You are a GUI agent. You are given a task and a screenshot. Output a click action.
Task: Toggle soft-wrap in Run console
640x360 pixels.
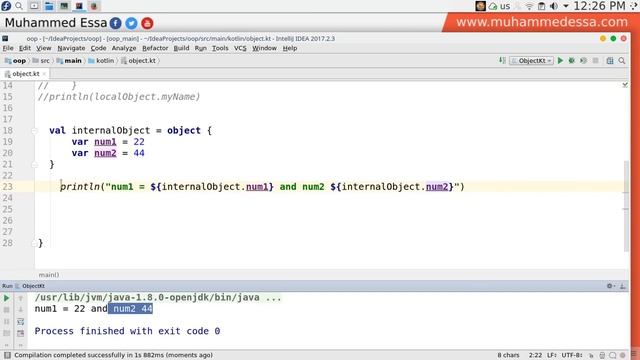point(20,322)
